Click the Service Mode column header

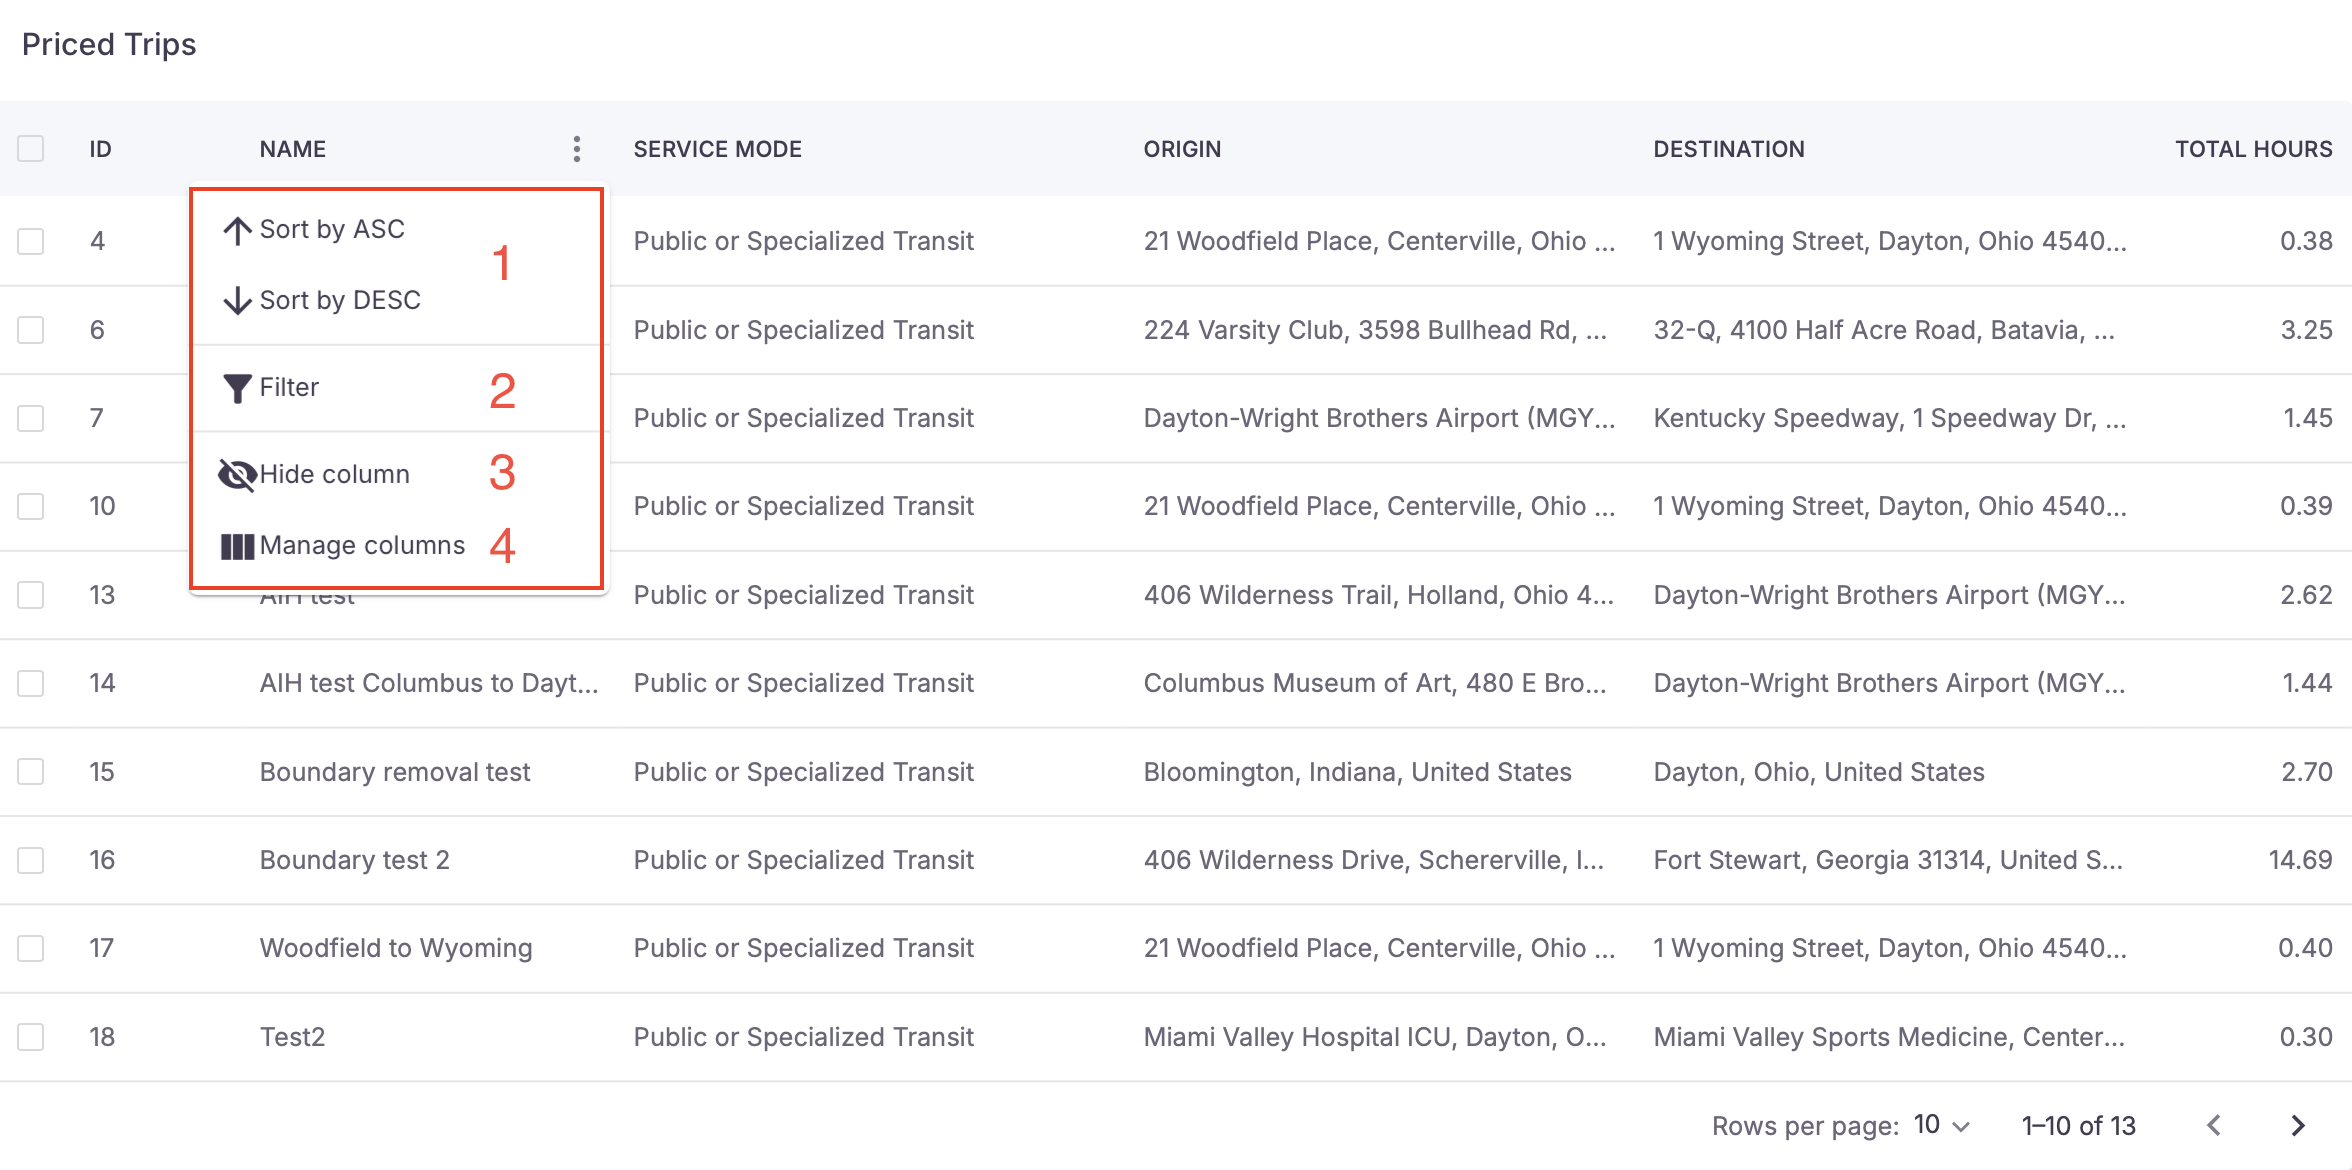tap(717, 149)
